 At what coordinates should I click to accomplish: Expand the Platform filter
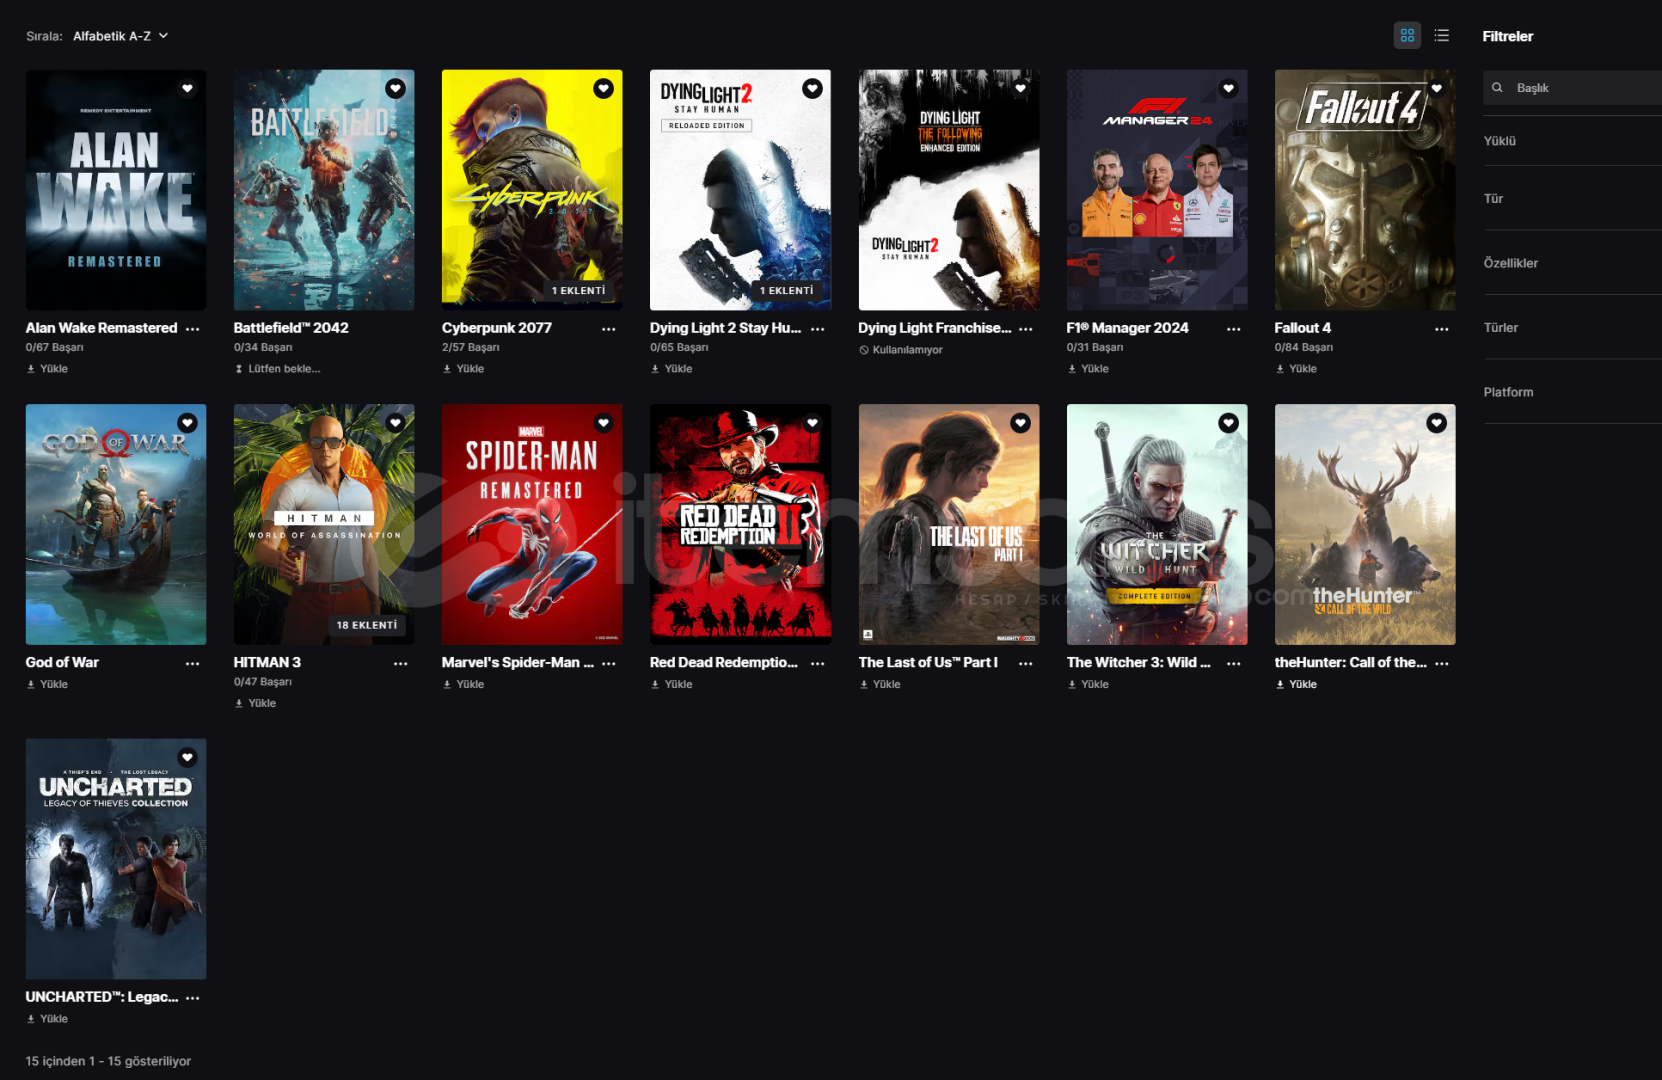pos(1572,392)
